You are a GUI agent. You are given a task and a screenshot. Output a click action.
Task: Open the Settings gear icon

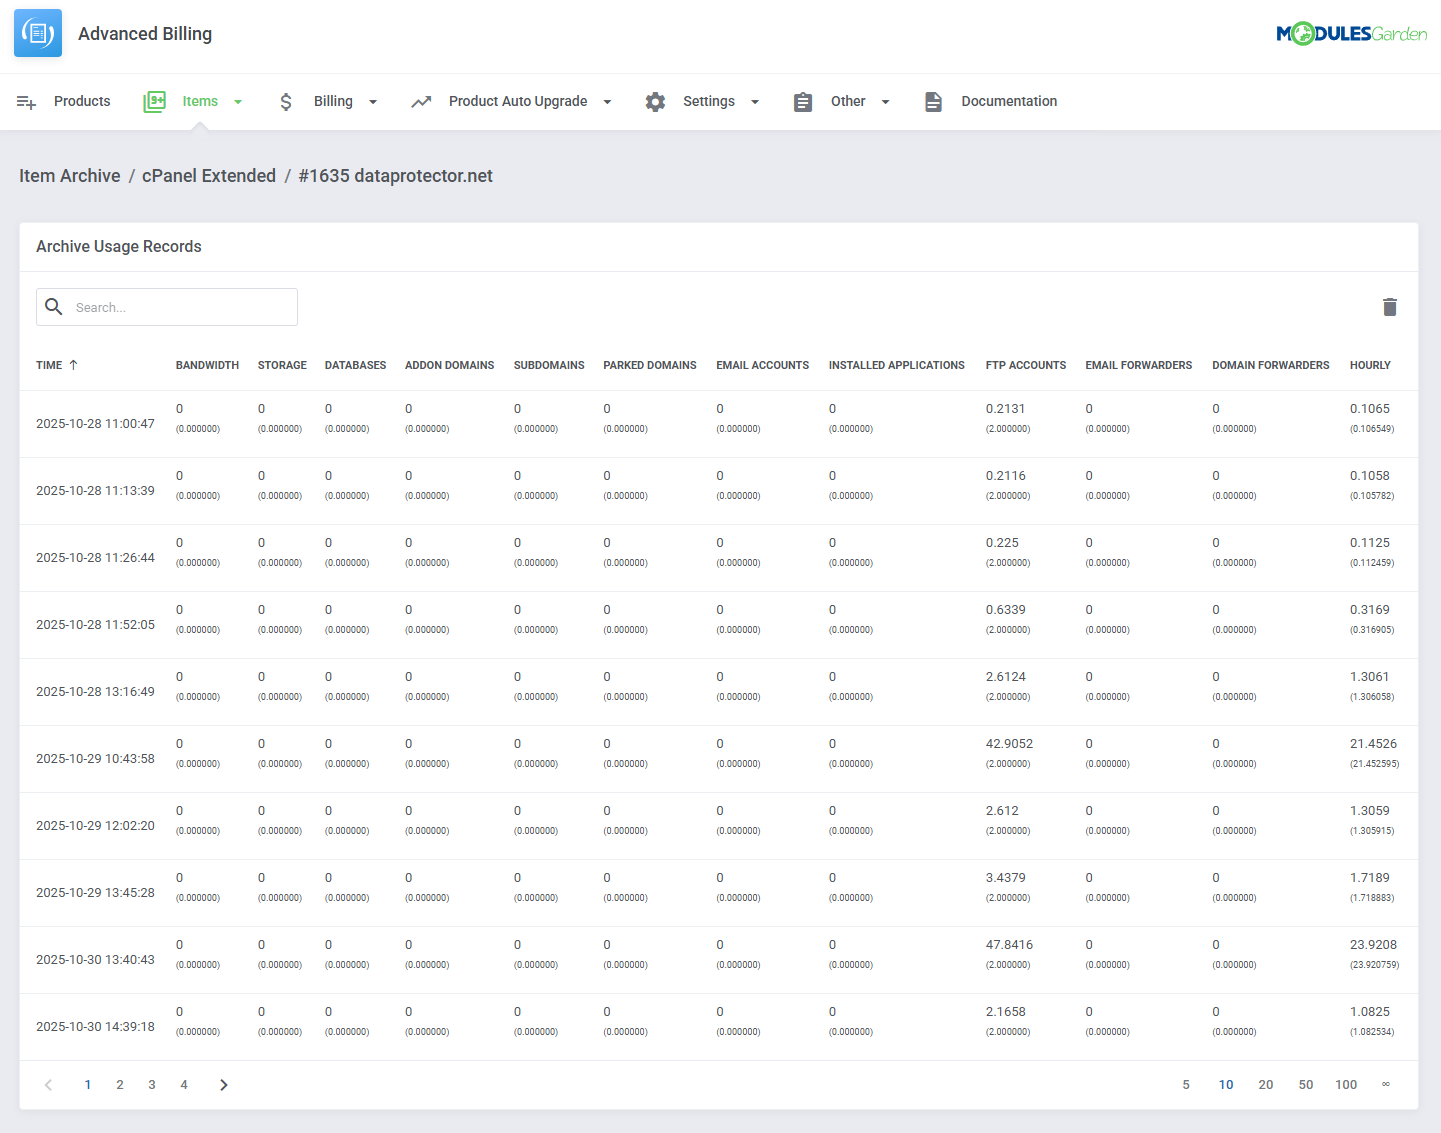[655, 101]
